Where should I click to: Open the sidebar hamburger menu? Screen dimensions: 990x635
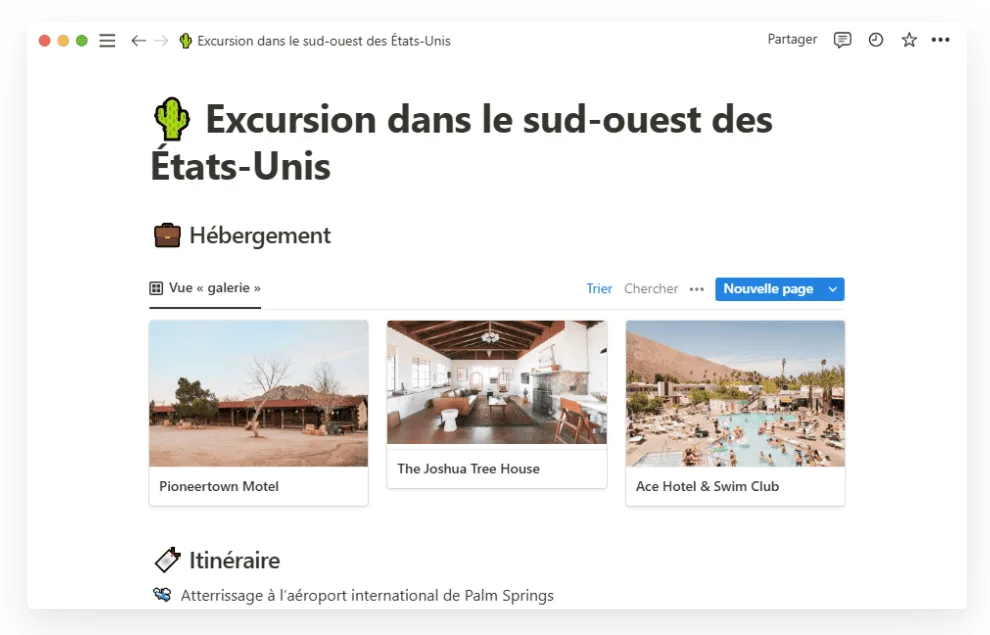pyautogui.click(x=107, y=41)
